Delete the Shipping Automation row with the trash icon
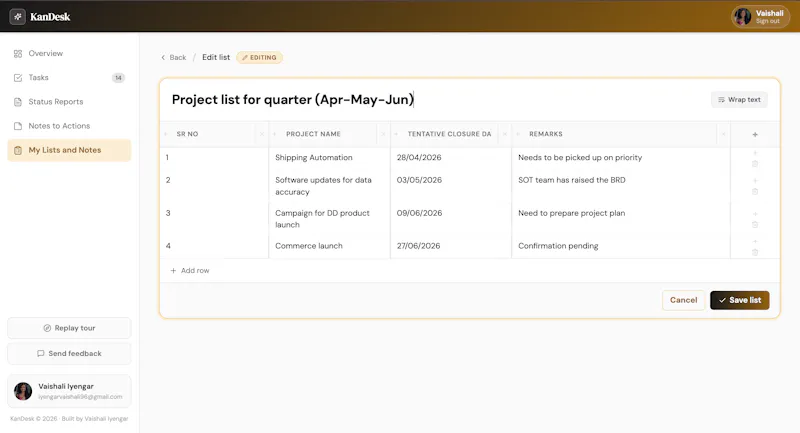 click(755, 164)
